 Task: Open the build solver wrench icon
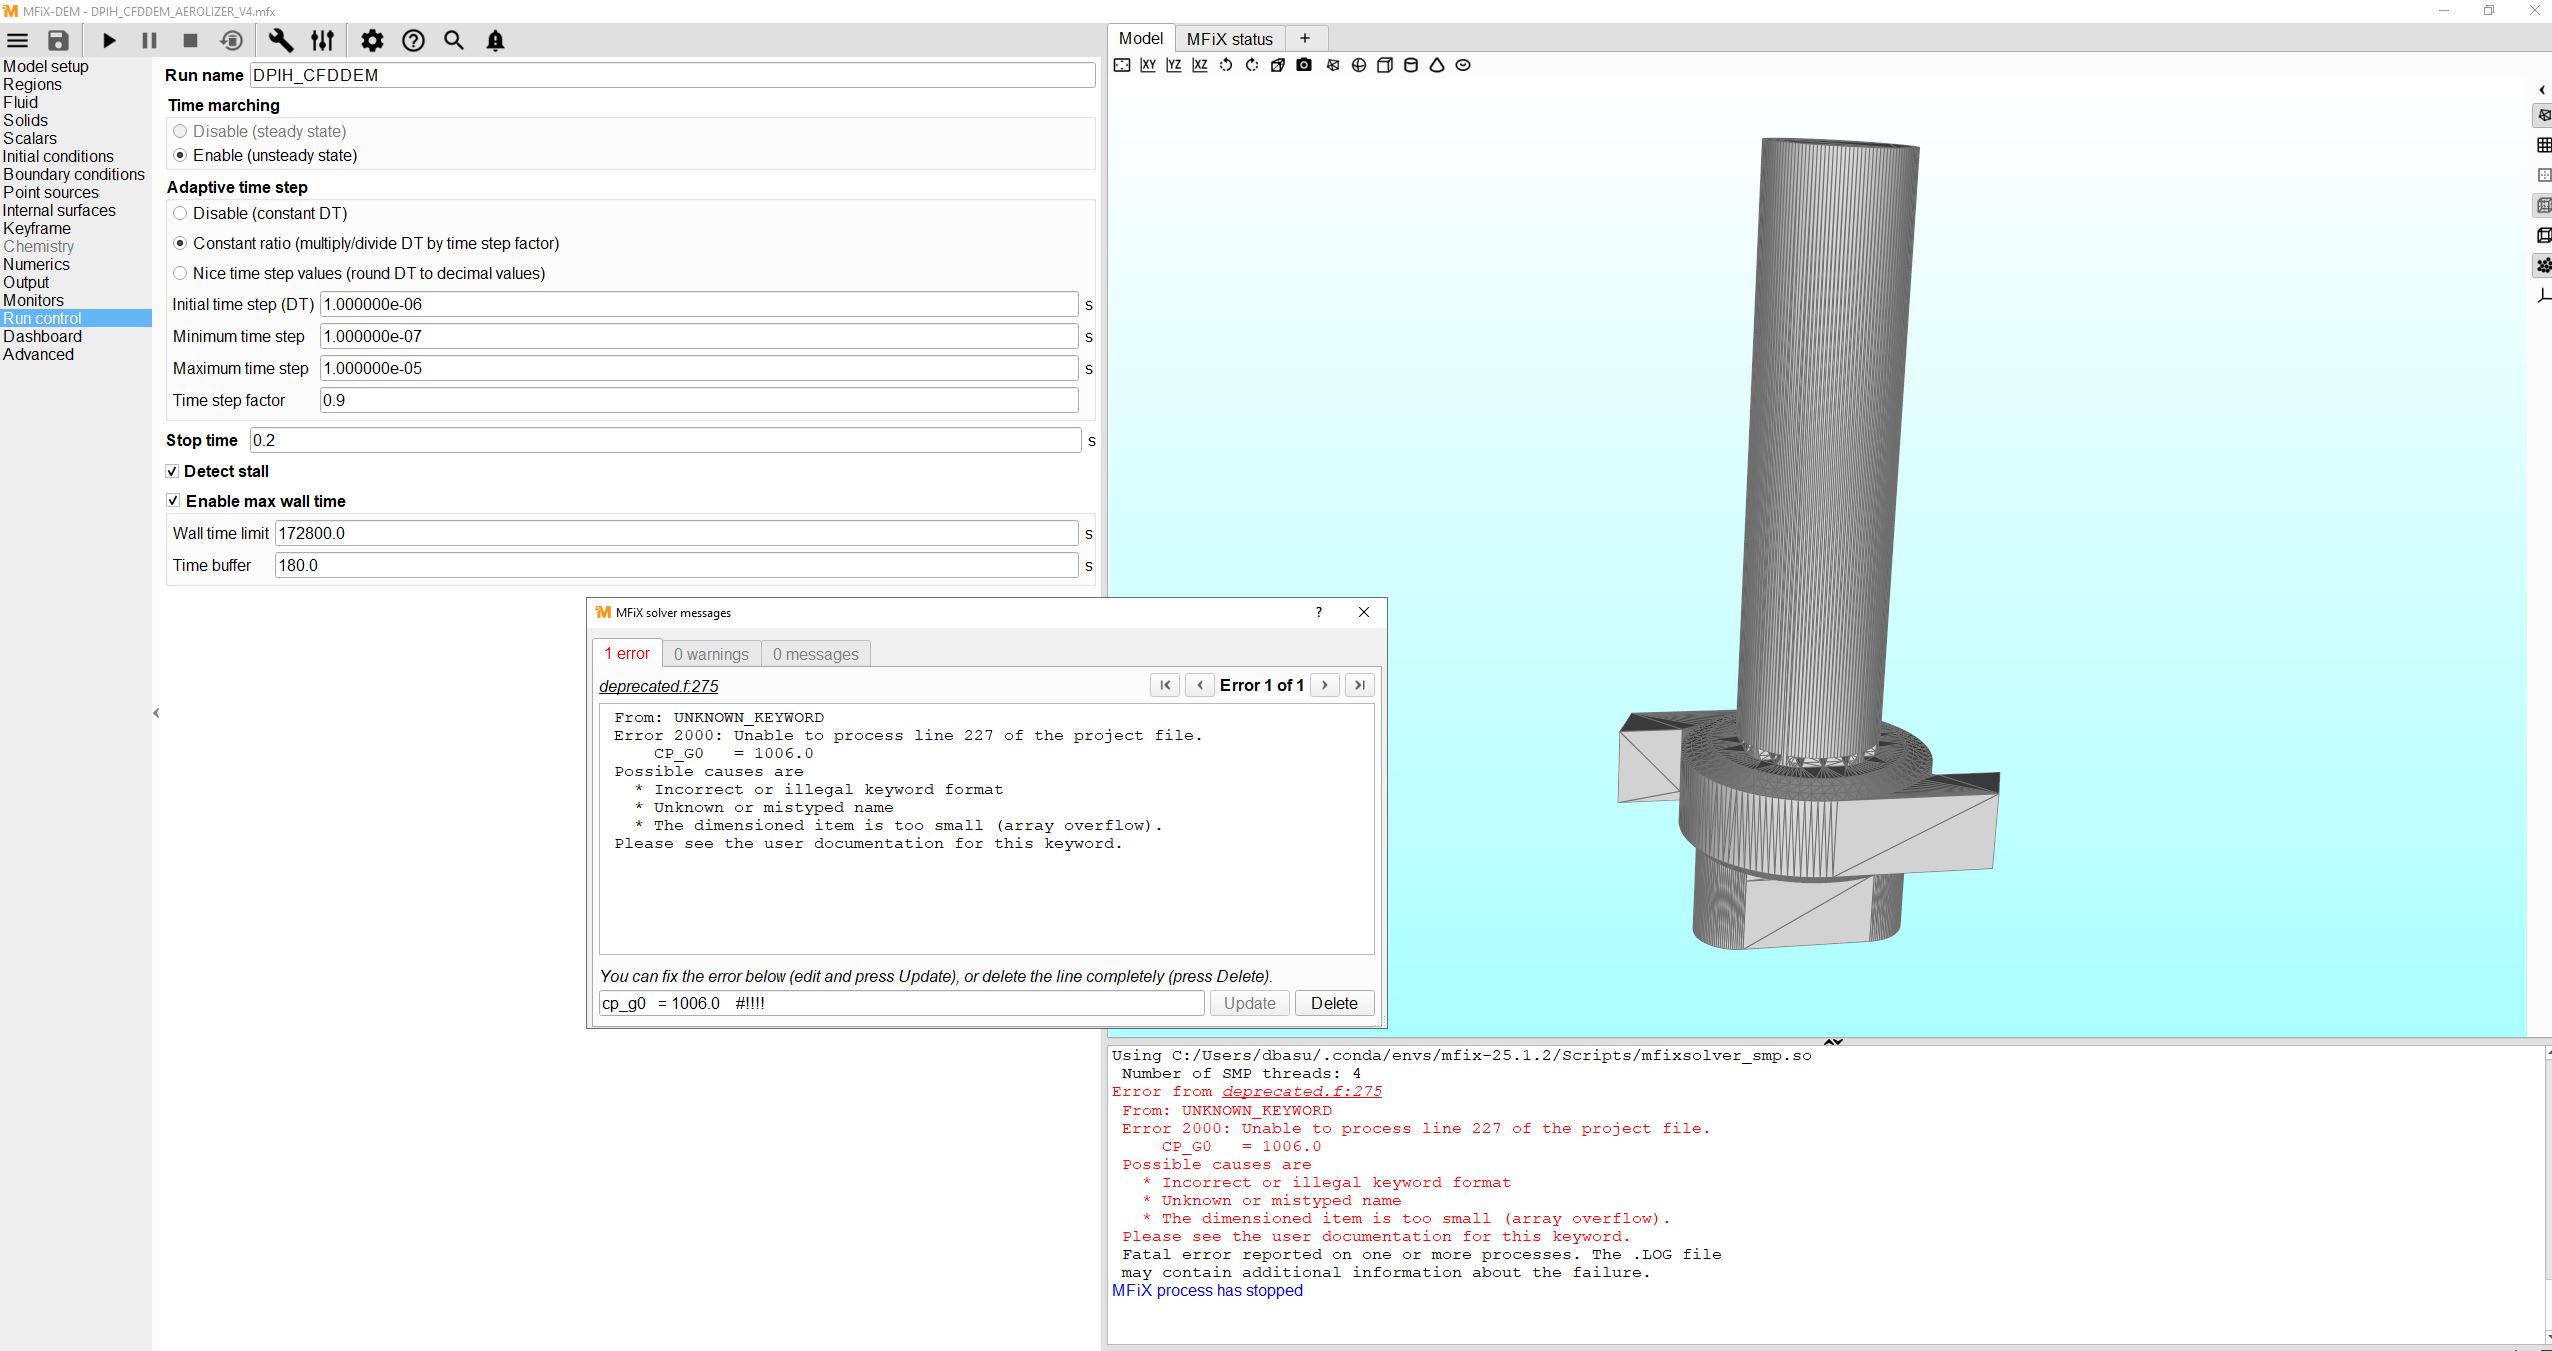pyautogui.click(x=281, y=41)
